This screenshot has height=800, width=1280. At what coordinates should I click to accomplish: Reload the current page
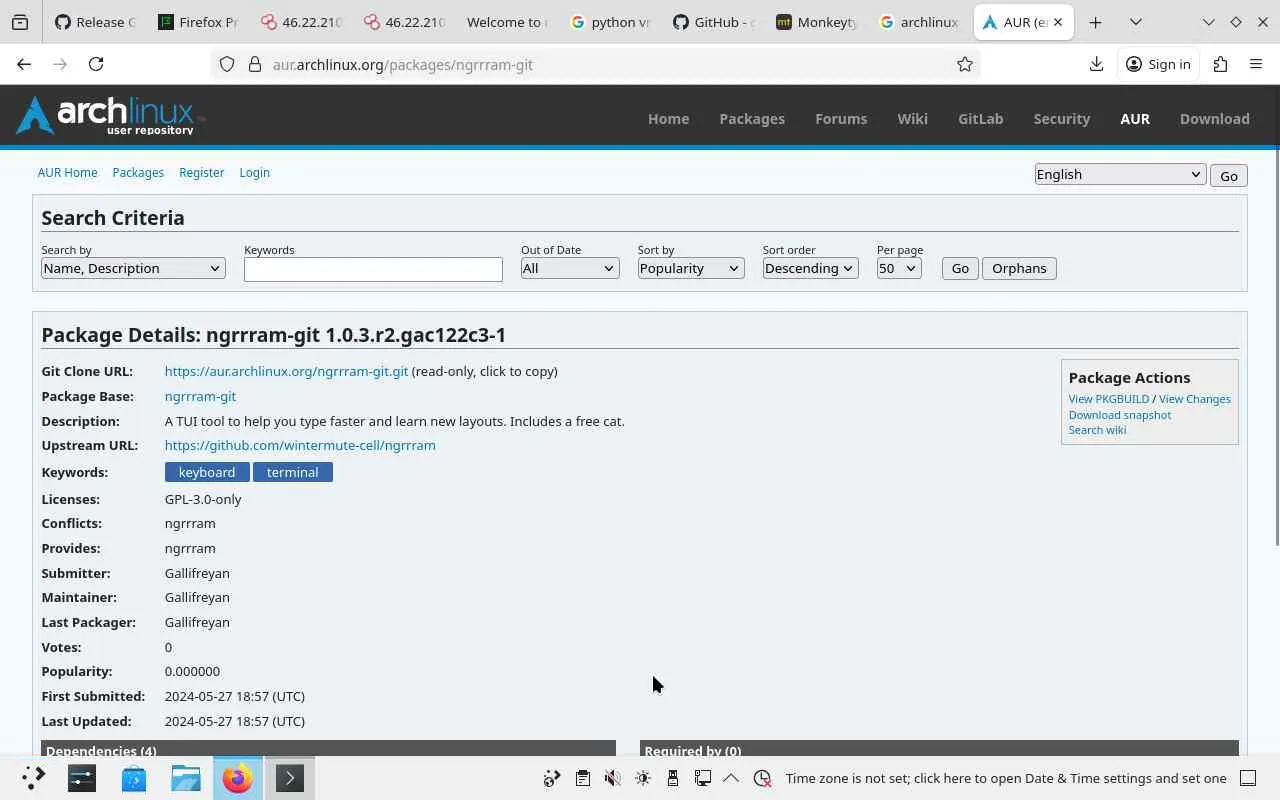tap(96, 64)
